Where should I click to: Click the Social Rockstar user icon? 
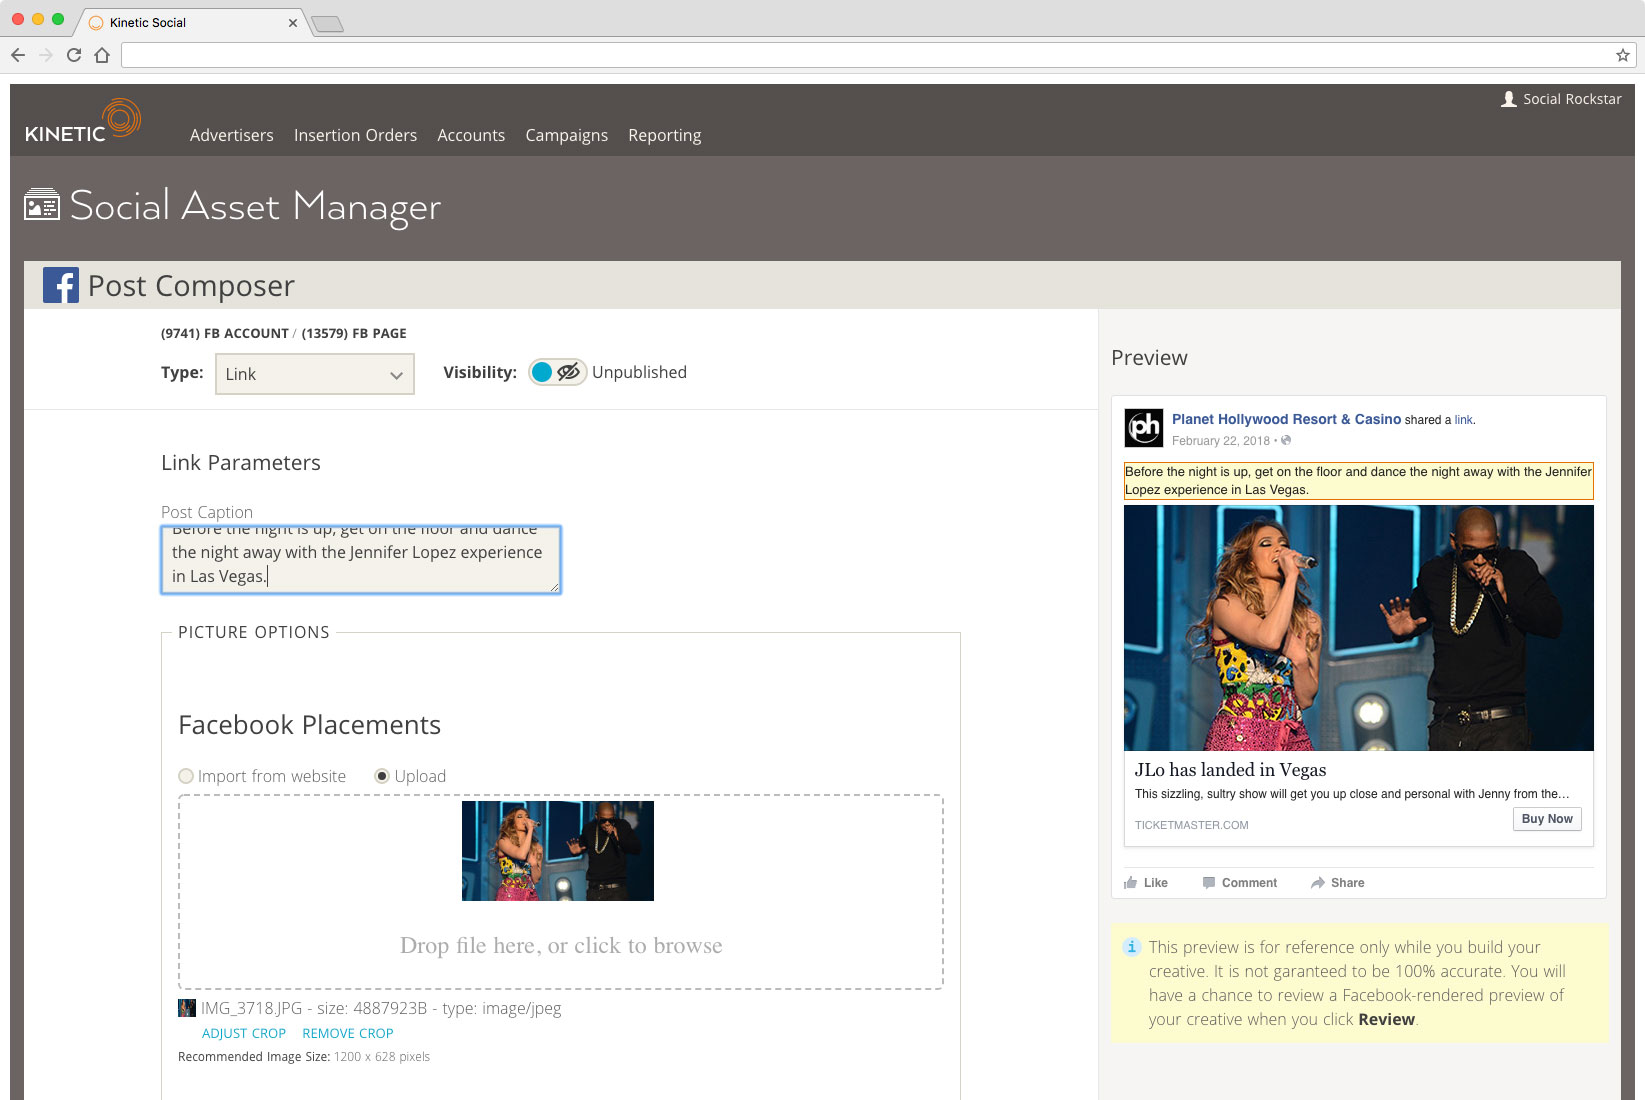click(1509, 99)
